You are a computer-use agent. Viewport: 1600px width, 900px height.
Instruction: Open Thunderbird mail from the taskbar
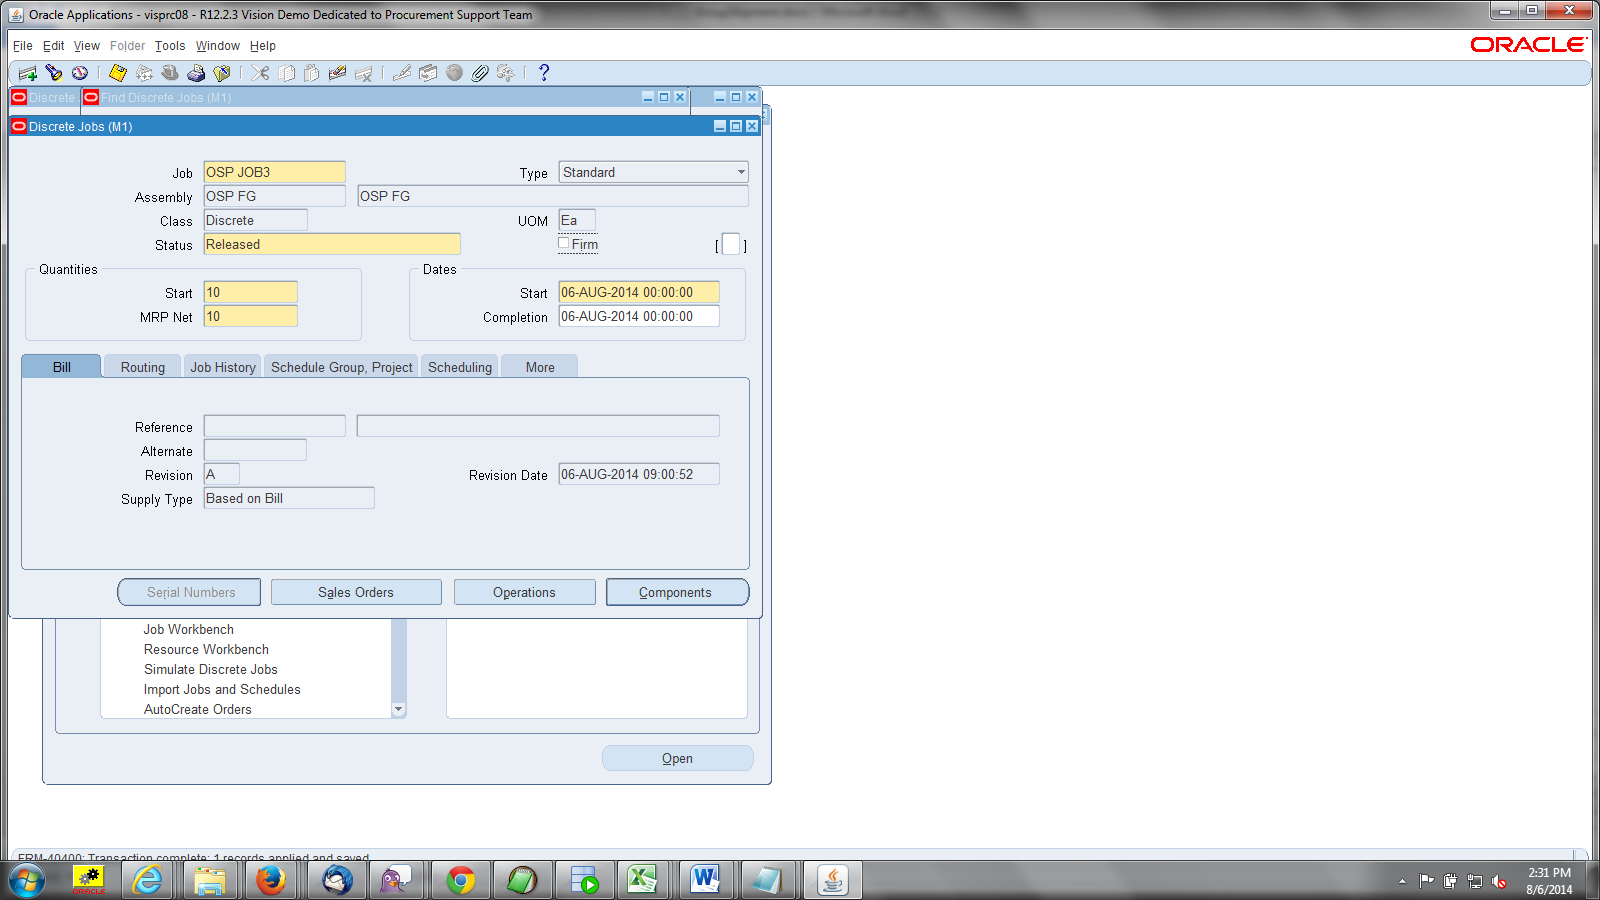(337, 880)
